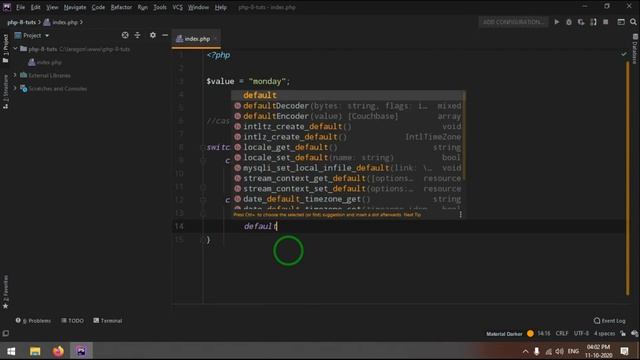Open the Event Log

[609, 320]
